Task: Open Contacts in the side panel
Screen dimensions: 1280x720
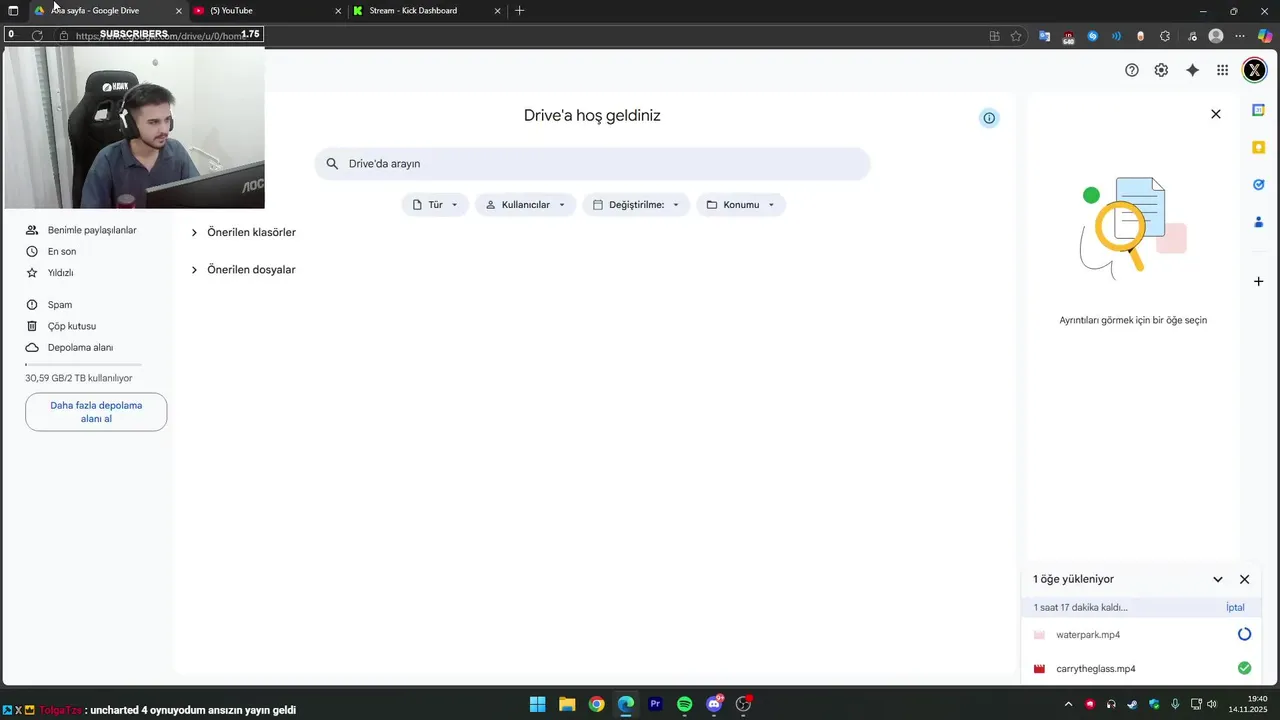Action: point(1259,222)
